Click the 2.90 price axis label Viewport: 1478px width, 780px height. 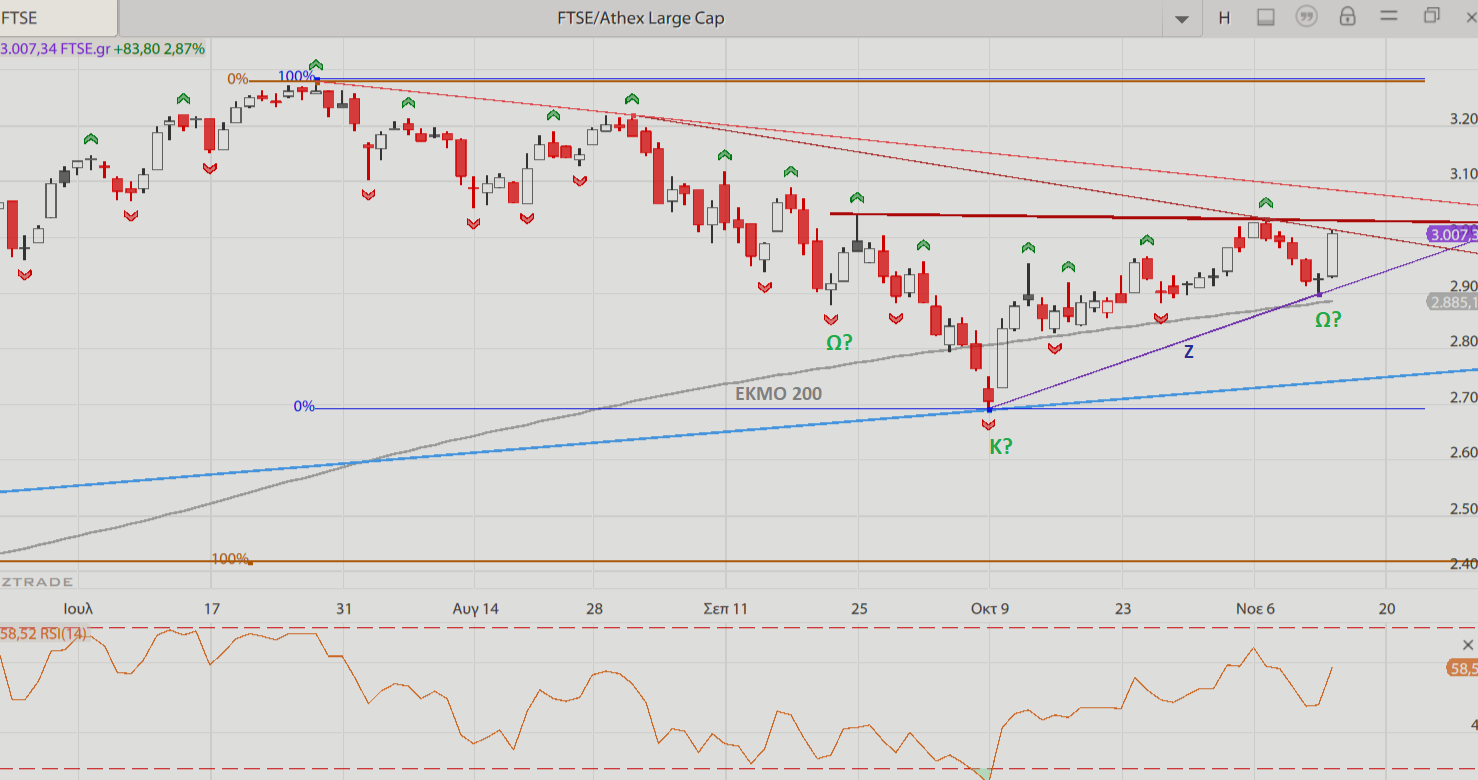[x=1463, y=286]
